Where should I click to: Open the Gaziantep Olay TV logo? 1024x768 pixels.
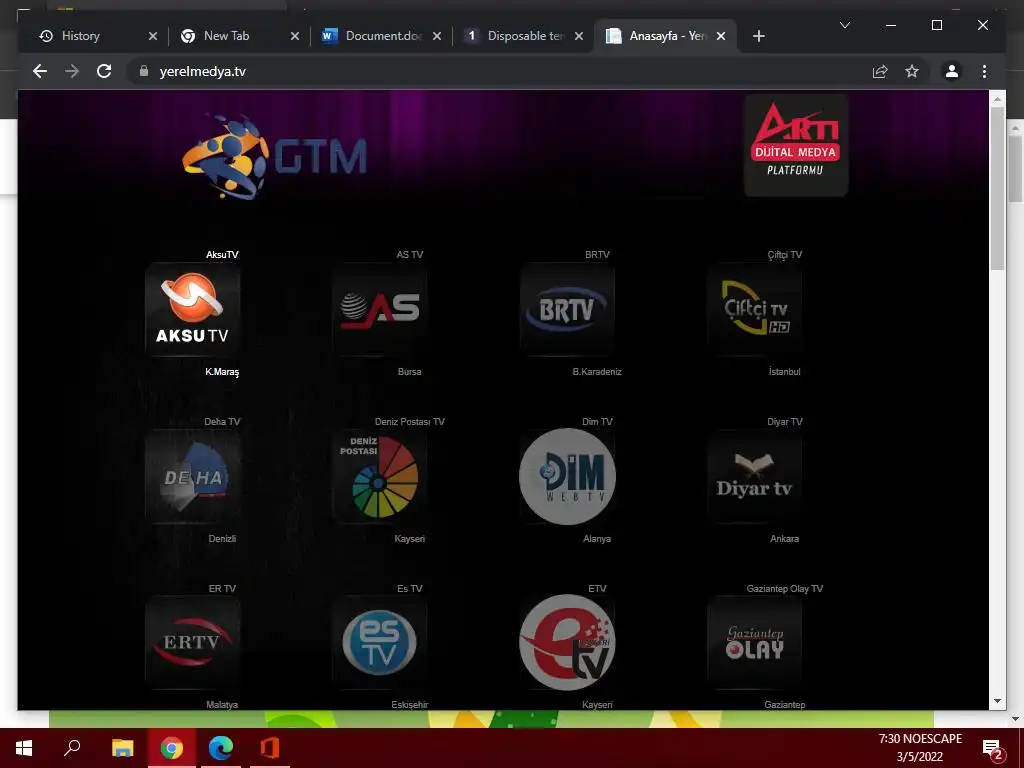(754, 643)
